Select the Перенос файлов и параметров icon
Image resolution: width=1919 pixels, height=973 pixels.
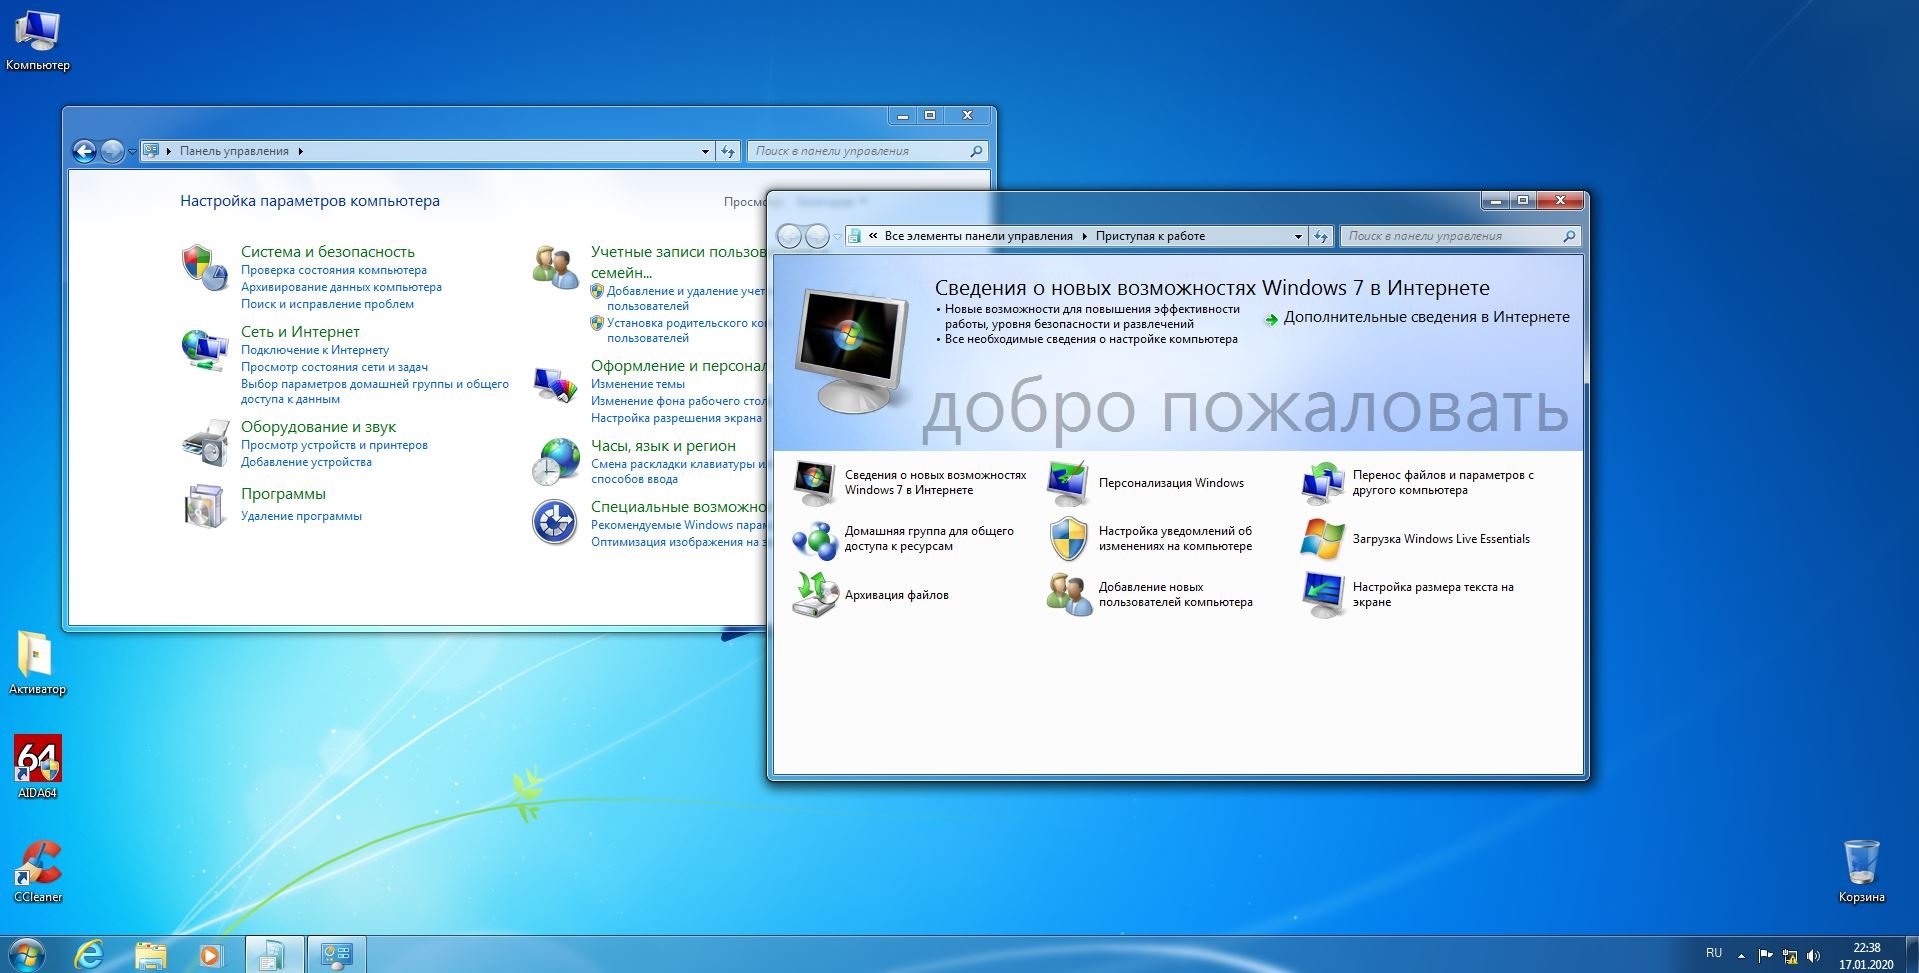(1323, 483)
